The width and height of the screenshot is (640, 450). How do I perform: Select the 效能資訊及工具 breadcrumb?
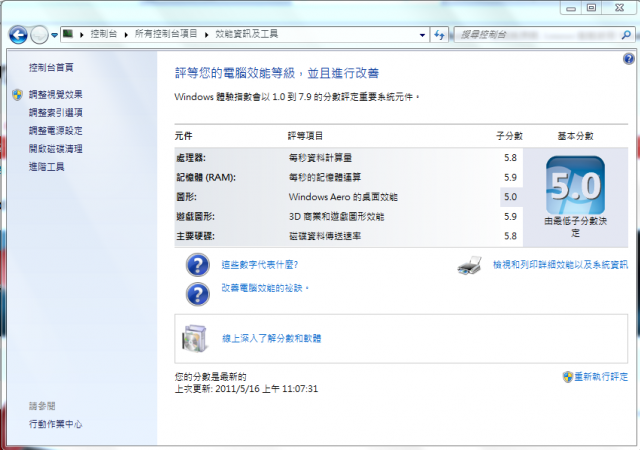[247, 34]
